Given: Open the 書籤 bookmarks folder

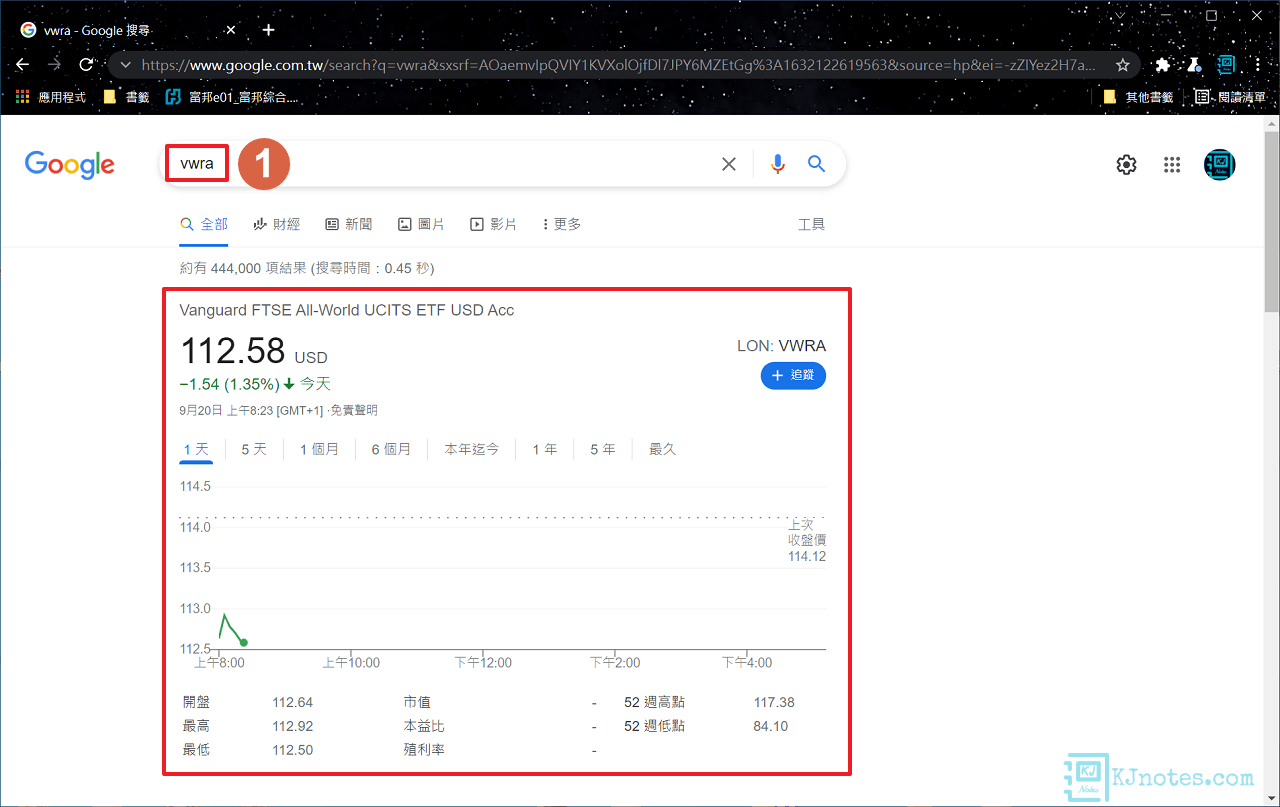Looking at the screenshot, I should 126,97.
